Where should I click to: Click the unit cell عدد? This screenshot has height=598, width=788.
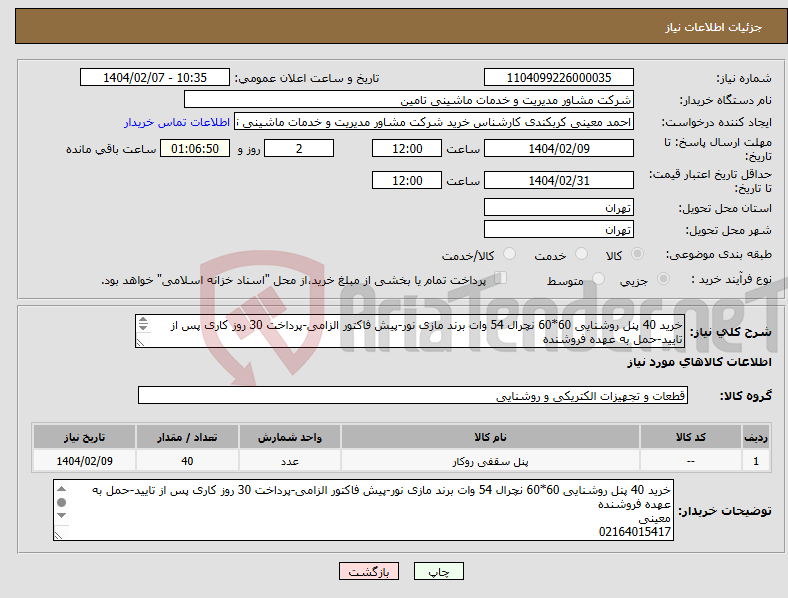coord(290,461)
